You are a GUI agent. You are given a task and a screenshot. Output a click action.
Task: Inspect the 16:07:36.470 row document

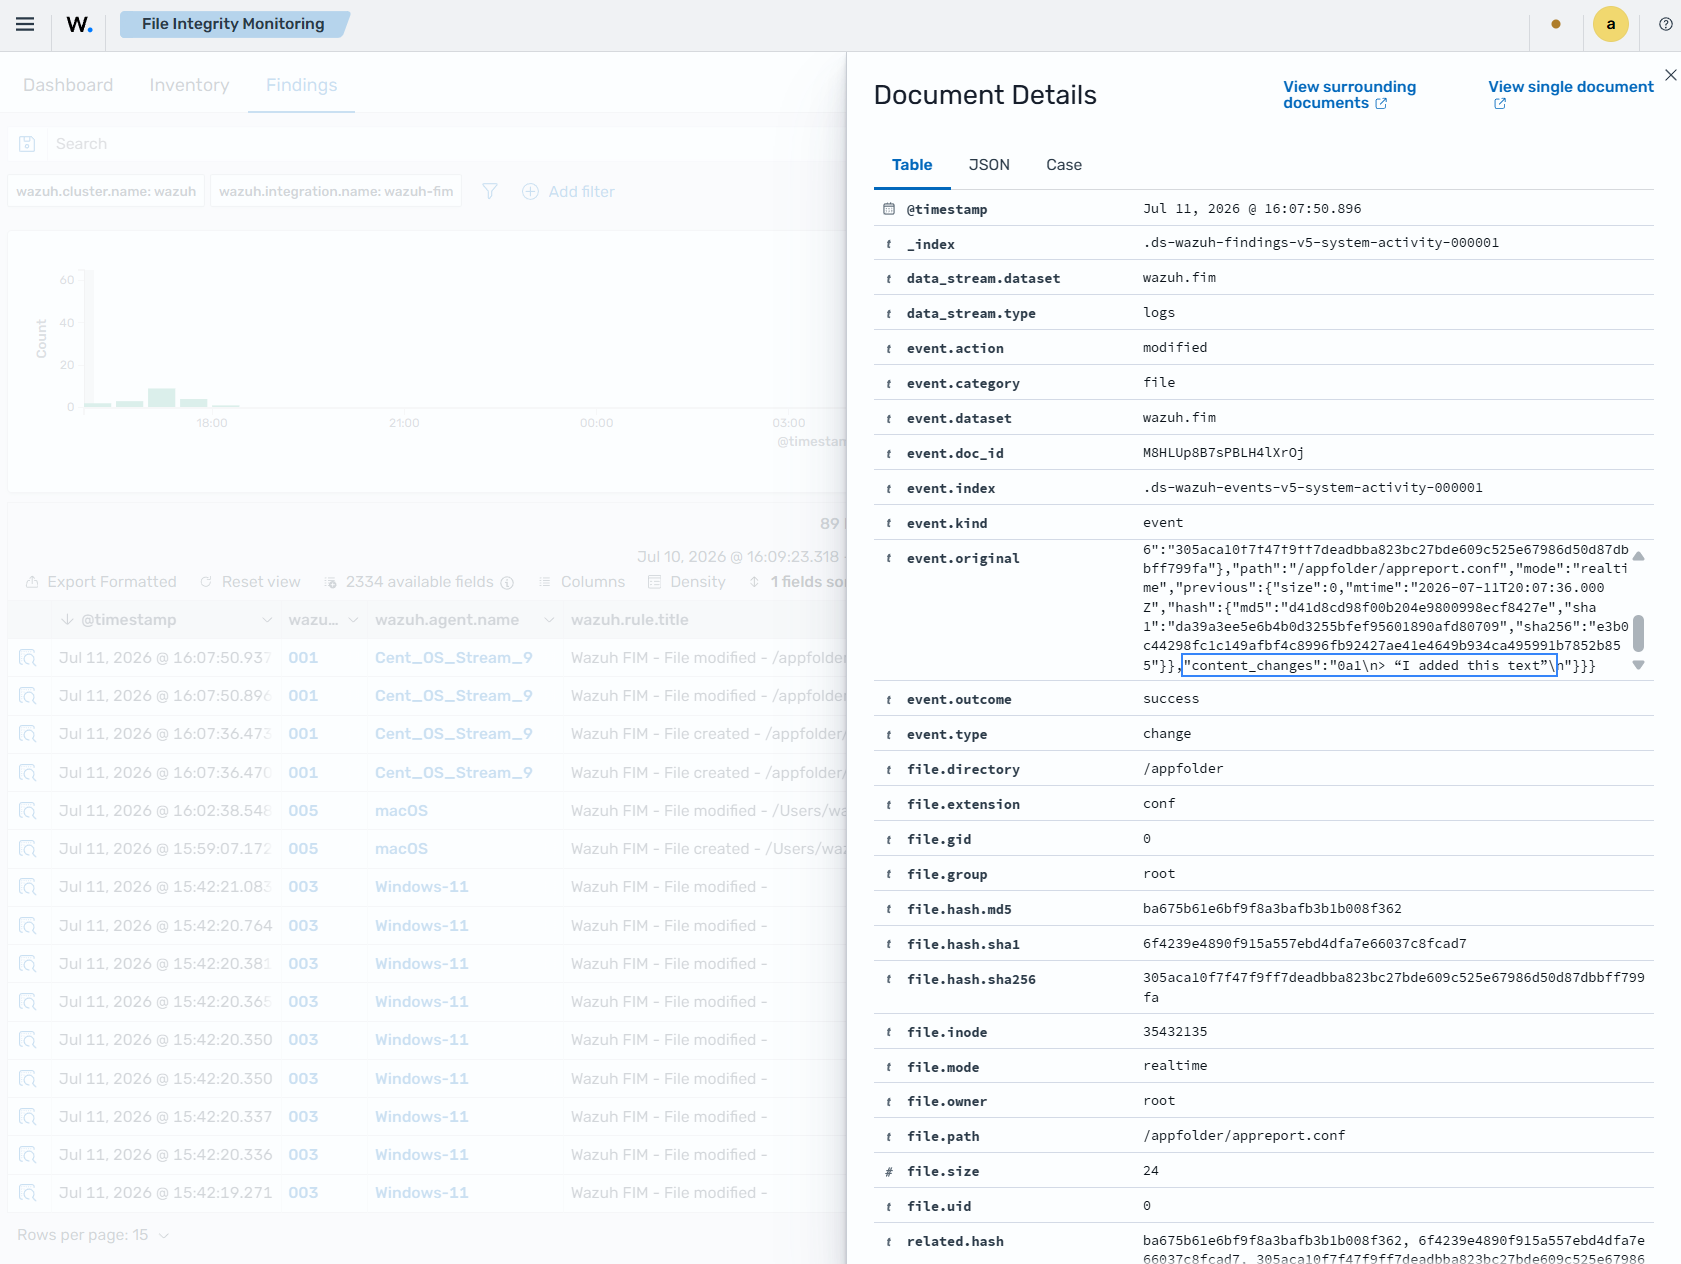(28, 773)
